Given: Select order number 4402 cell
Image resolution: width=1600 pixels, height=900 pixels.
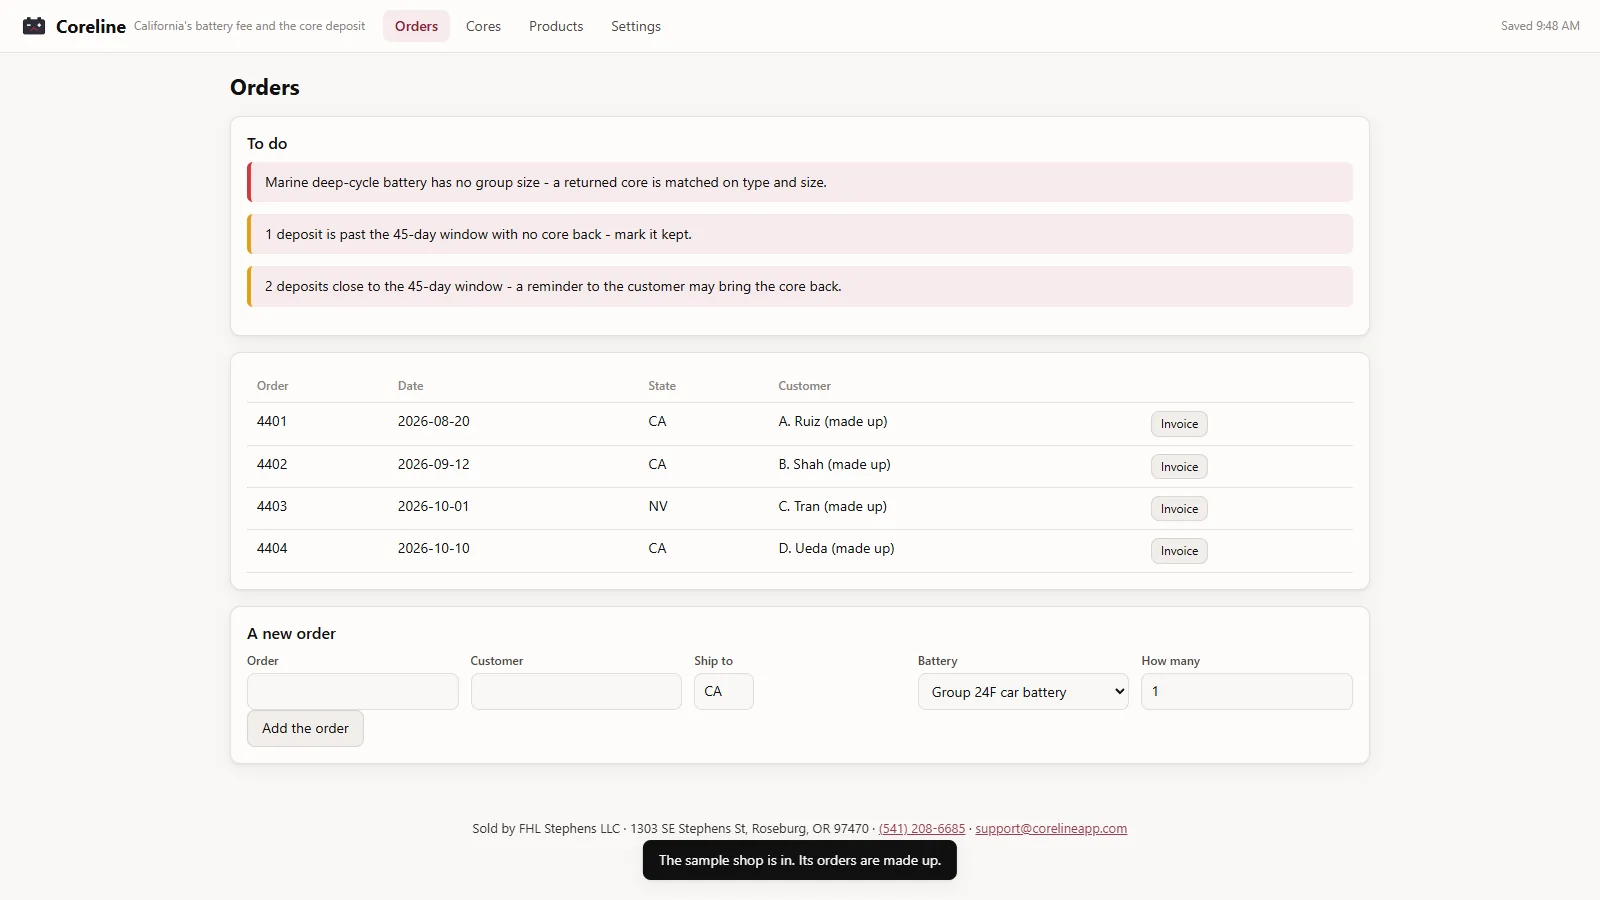Looking at the screenshot, I should pyautogui.click(x=272, y=464).
